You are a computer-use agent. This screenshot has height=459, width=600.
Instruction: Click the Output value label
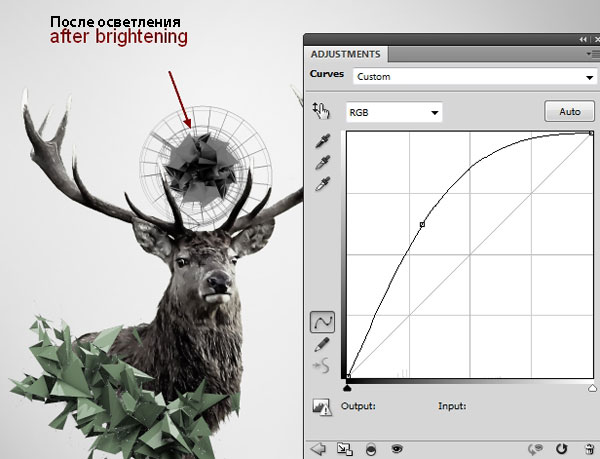click(358, 406)
